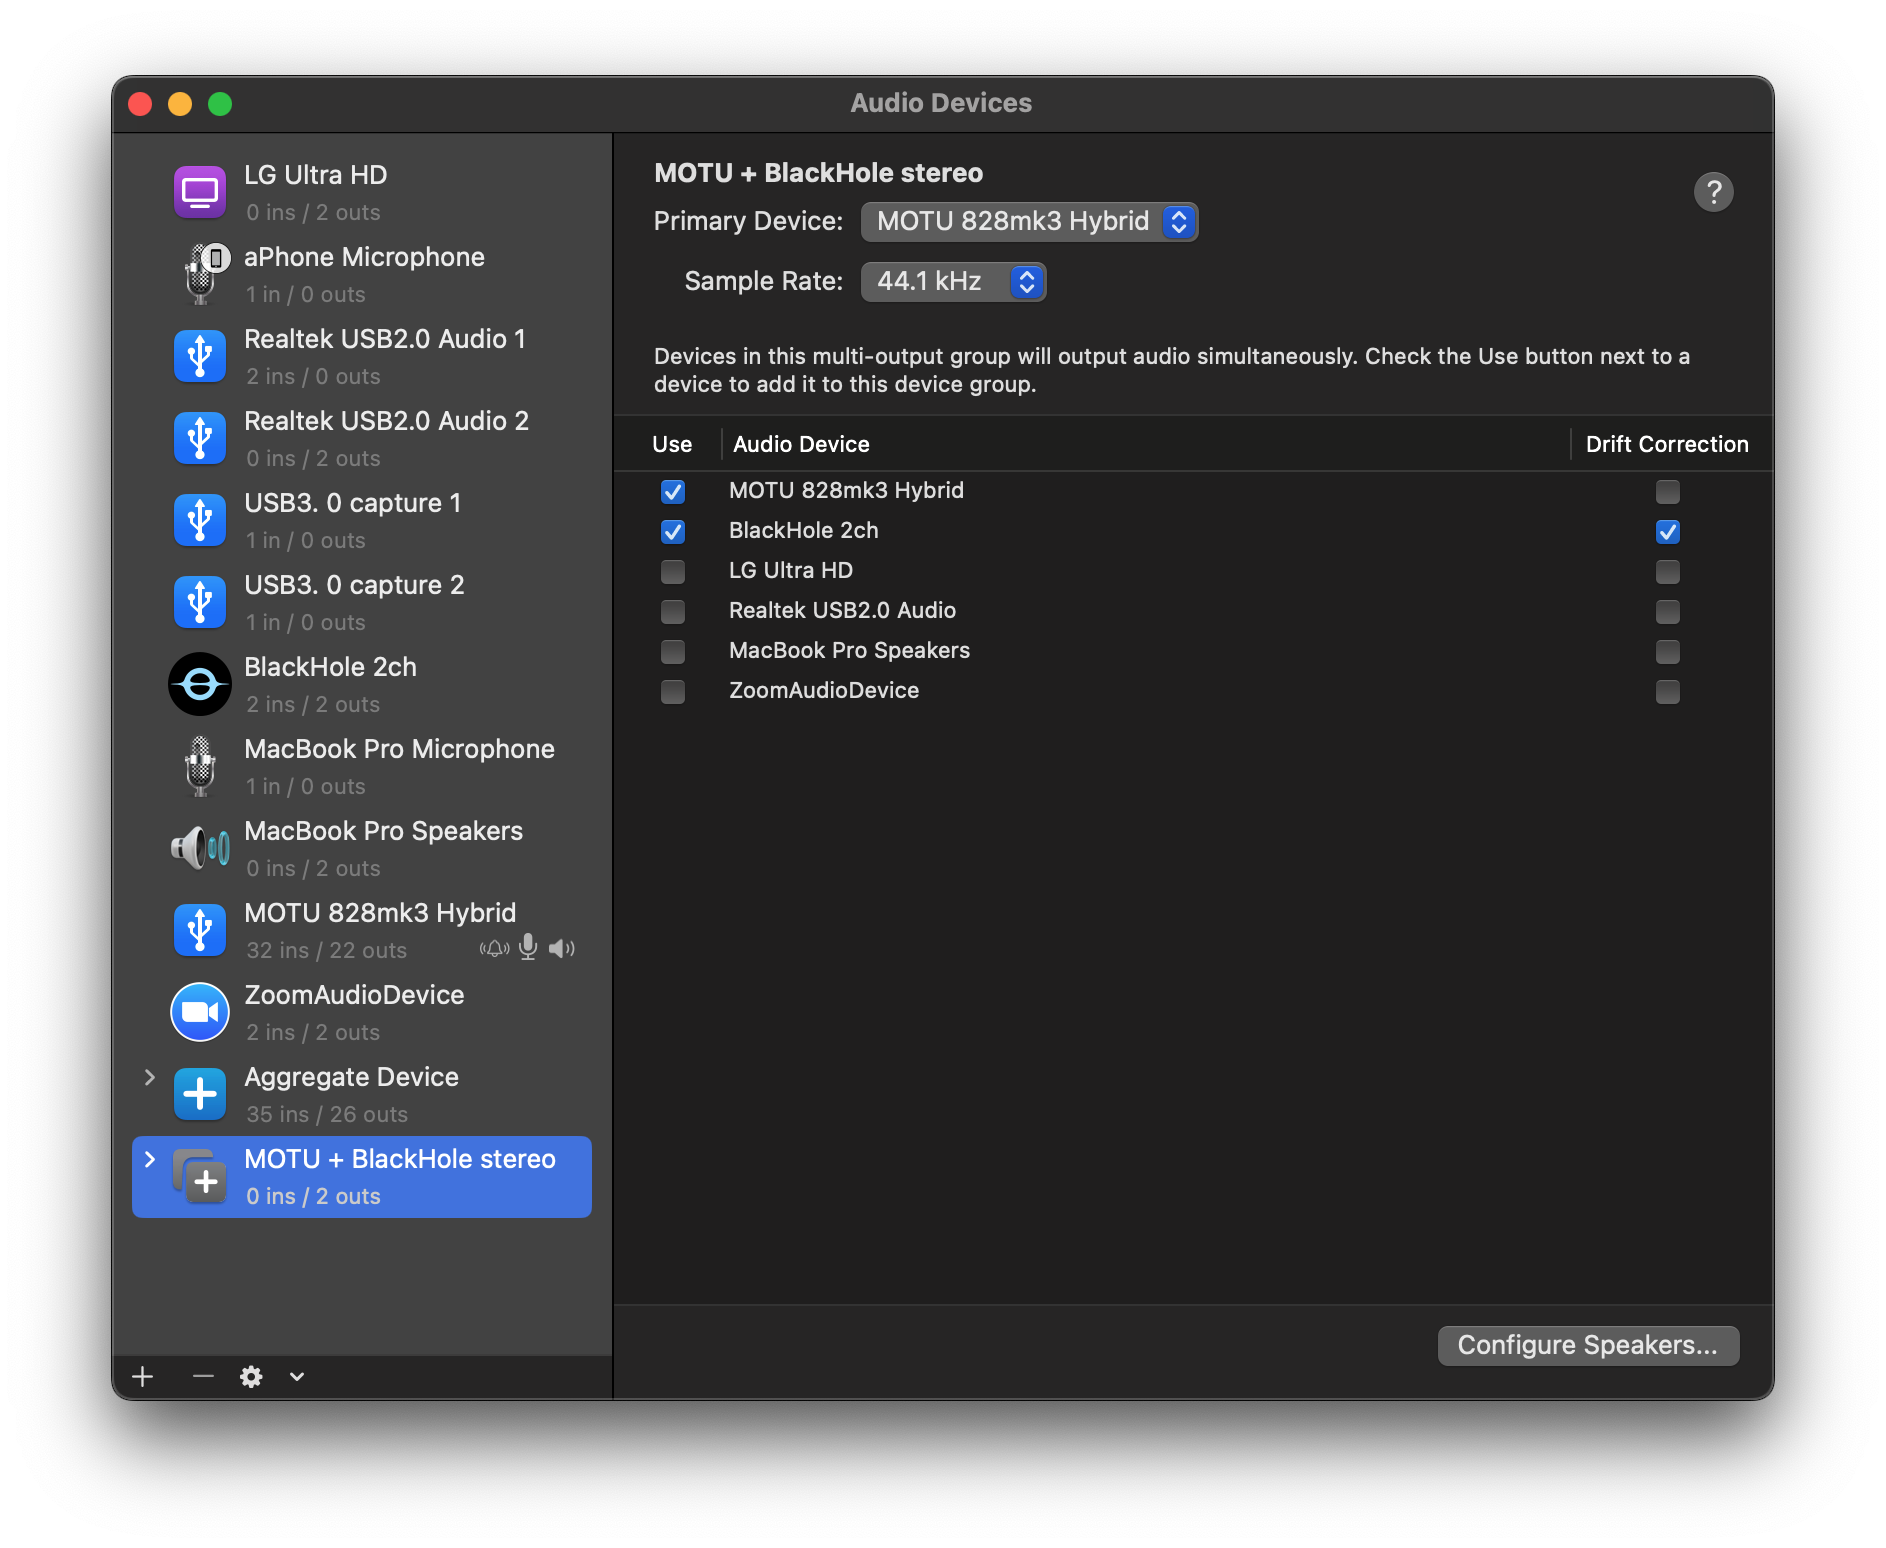Open the gear settings action menu
Screen dimensions: 1886x1548
point(252,1377)
